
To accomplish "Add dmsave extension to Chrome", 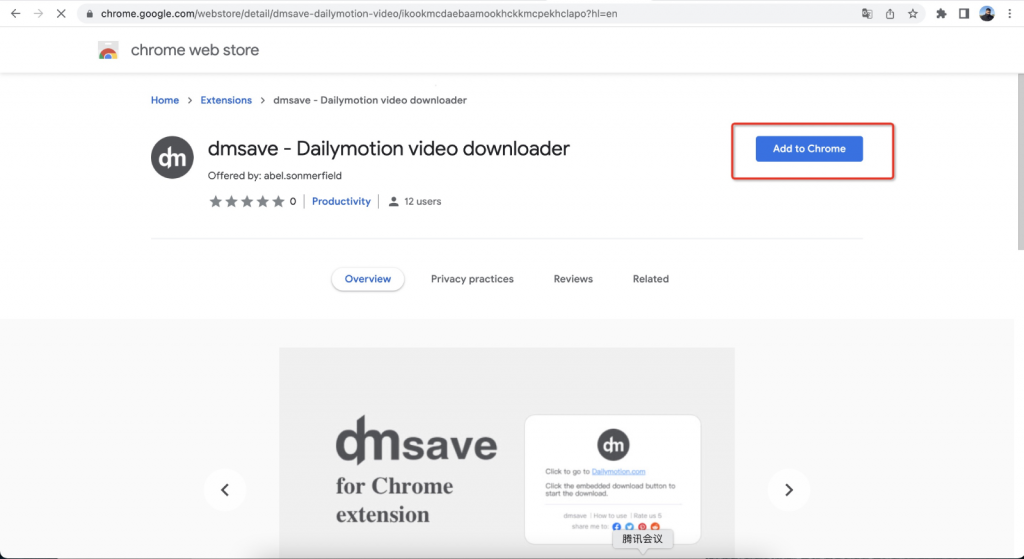I will click(809, 149).
